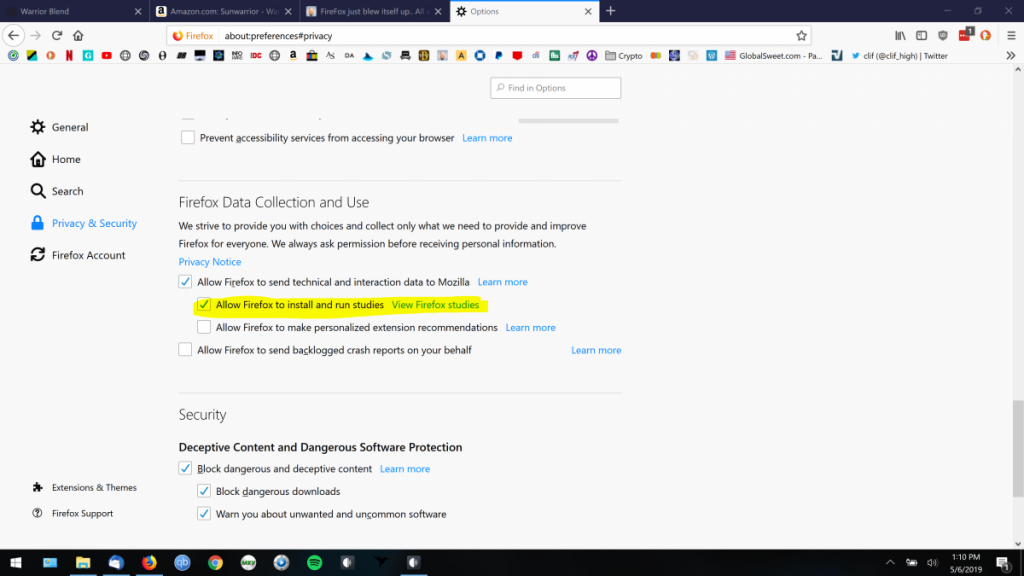This screenshot has width=1024, height=576.
Task: Open the Windows Start menu
Action: coord(16,562)
